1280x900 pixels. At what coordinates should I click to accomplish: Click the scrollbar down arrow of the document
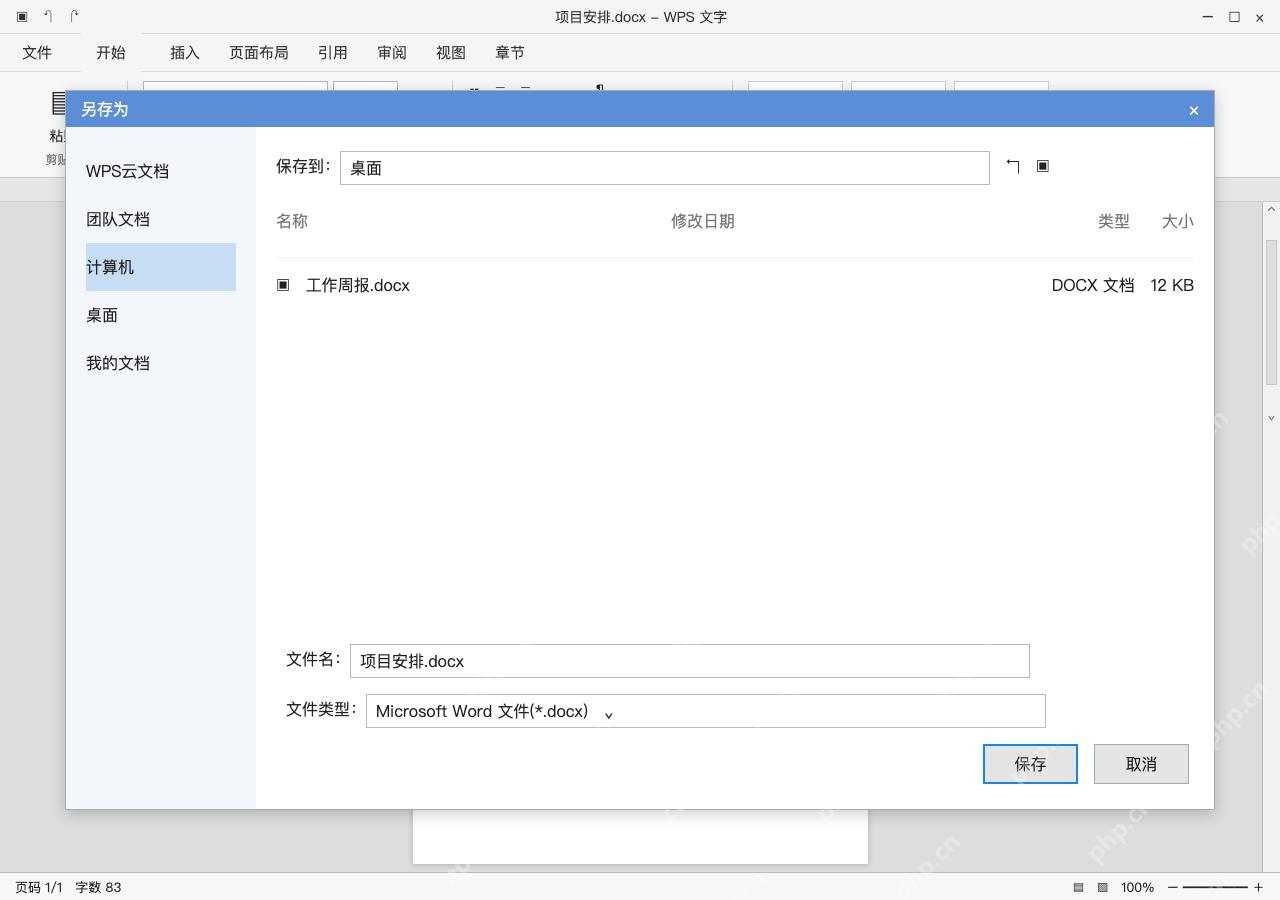[x=1272, y=418]
